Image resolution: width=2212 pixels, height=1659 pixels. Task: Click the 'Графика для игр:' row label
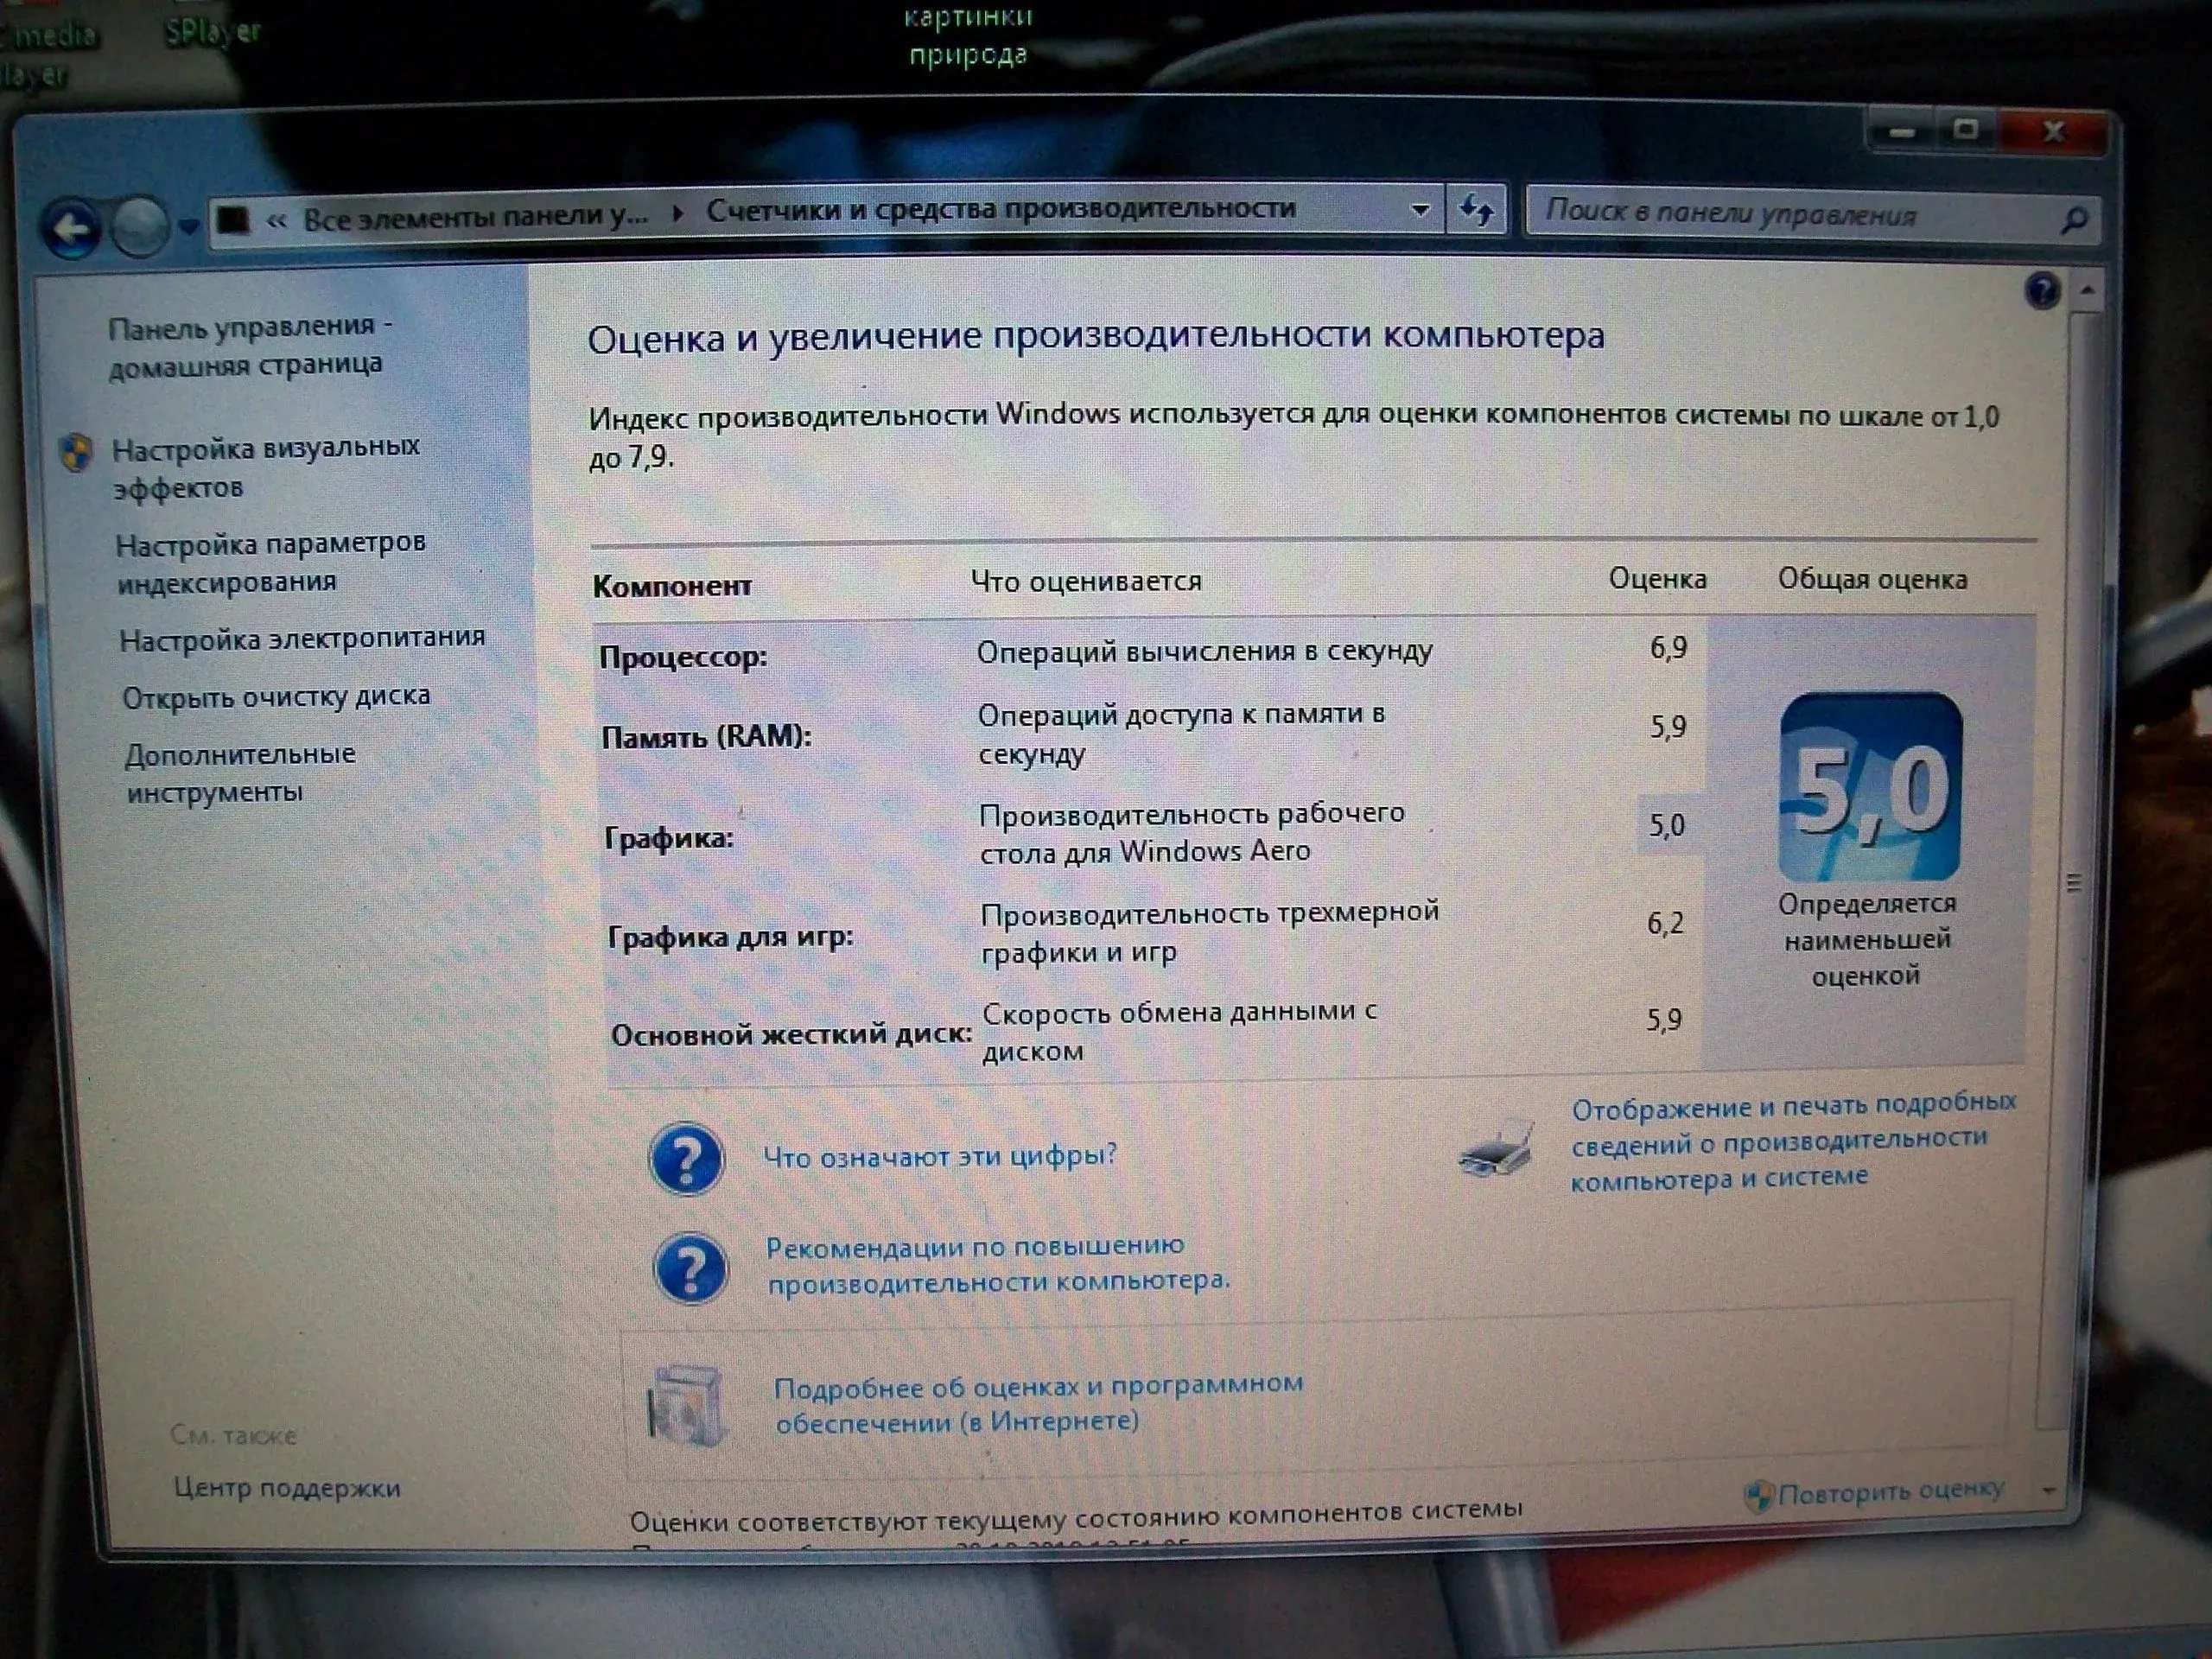(731, 937)
